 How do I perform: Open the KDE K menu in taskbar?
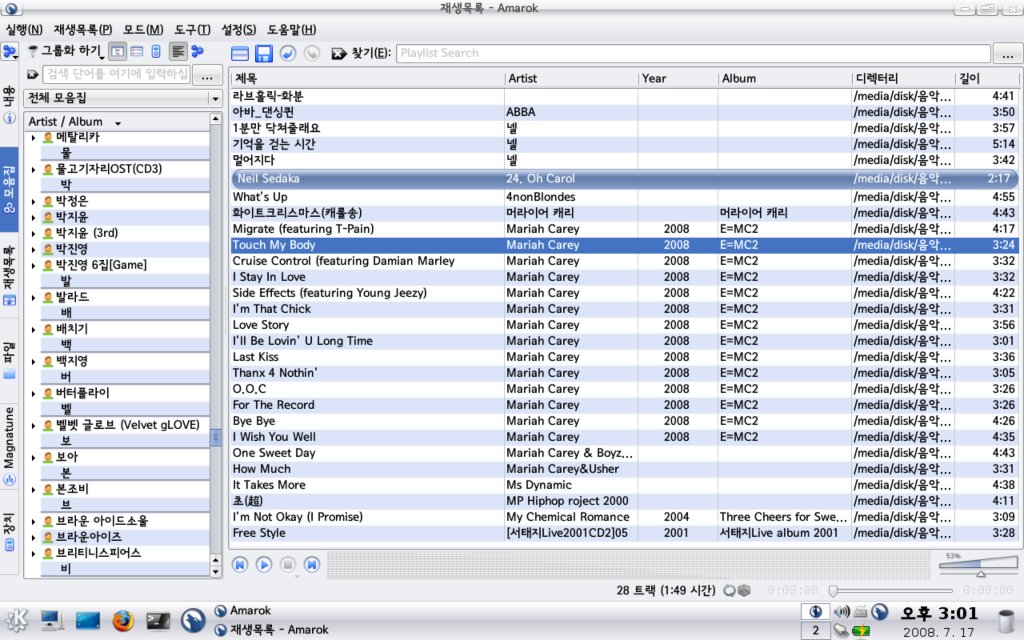(x=16, y=619)
